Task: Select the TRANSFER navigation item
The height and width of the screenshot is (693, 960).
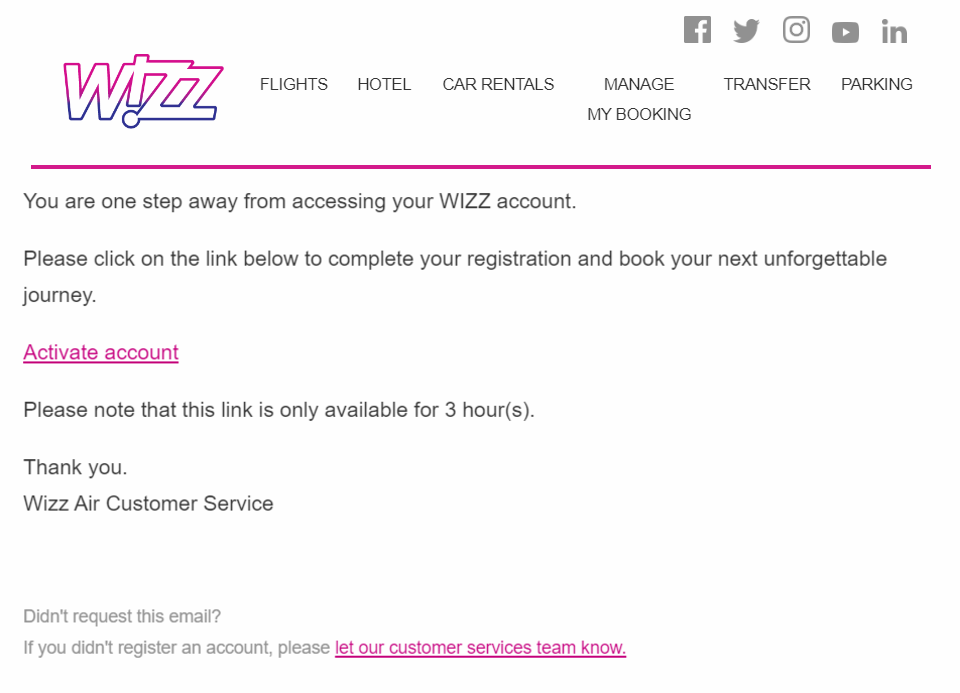Action: (x=767, y=84)
